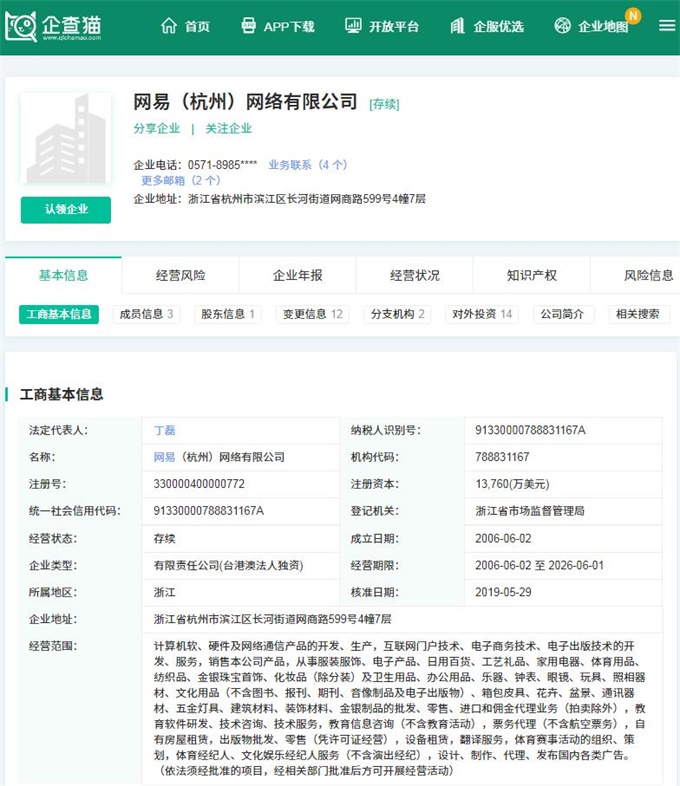This screenshot has width=680, height=786.
Task: Expand 更多邮箱 (2个) list
Action: coord(180,181)
